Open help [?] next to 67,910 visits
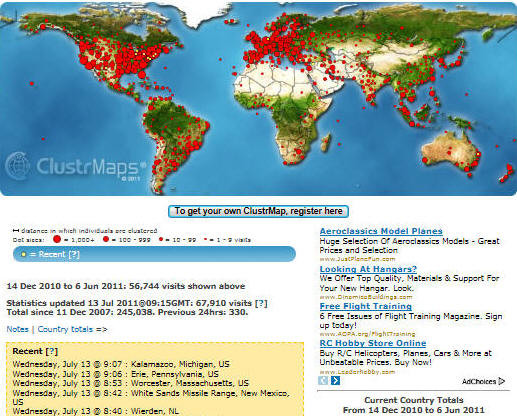 click(x=261, y=303)
